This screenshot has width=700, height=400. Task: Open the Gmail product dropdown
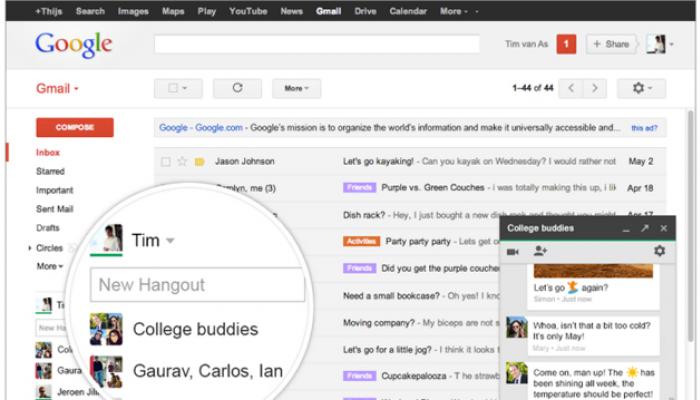(x=57, y=88)
